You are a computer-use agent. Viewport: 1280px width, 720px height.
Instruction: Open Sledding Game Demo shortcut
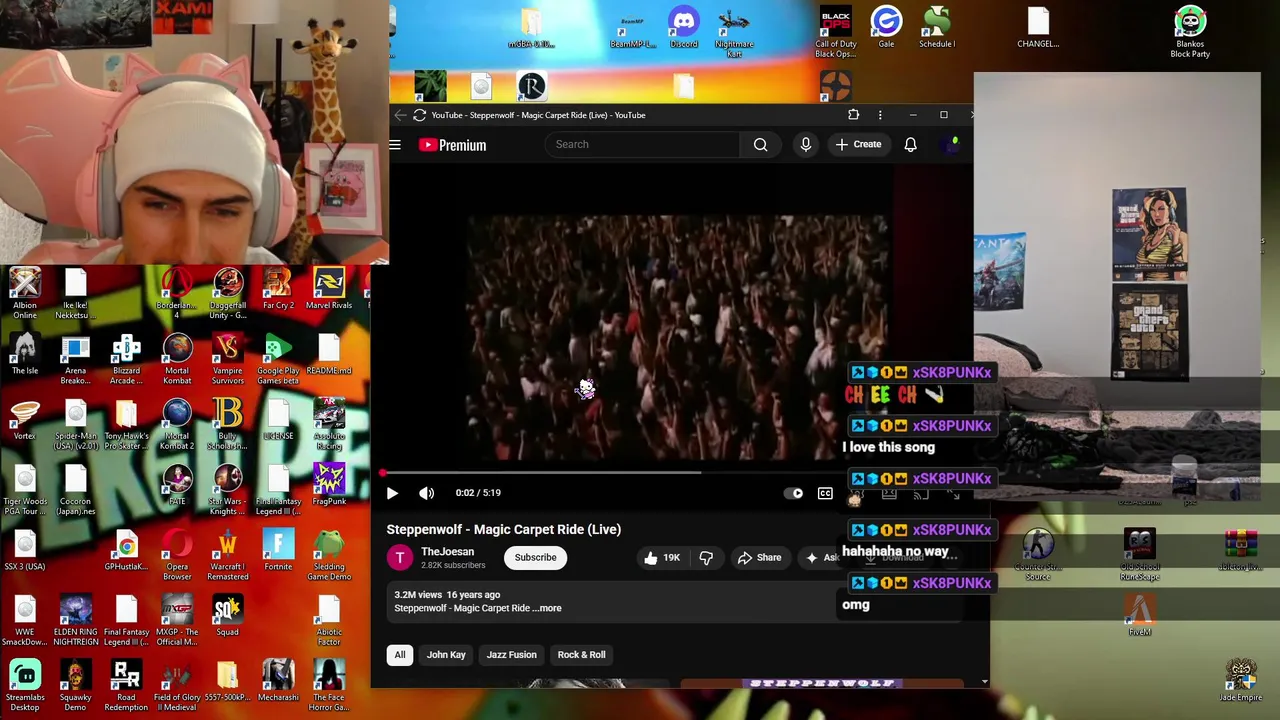tap(329, 556)
